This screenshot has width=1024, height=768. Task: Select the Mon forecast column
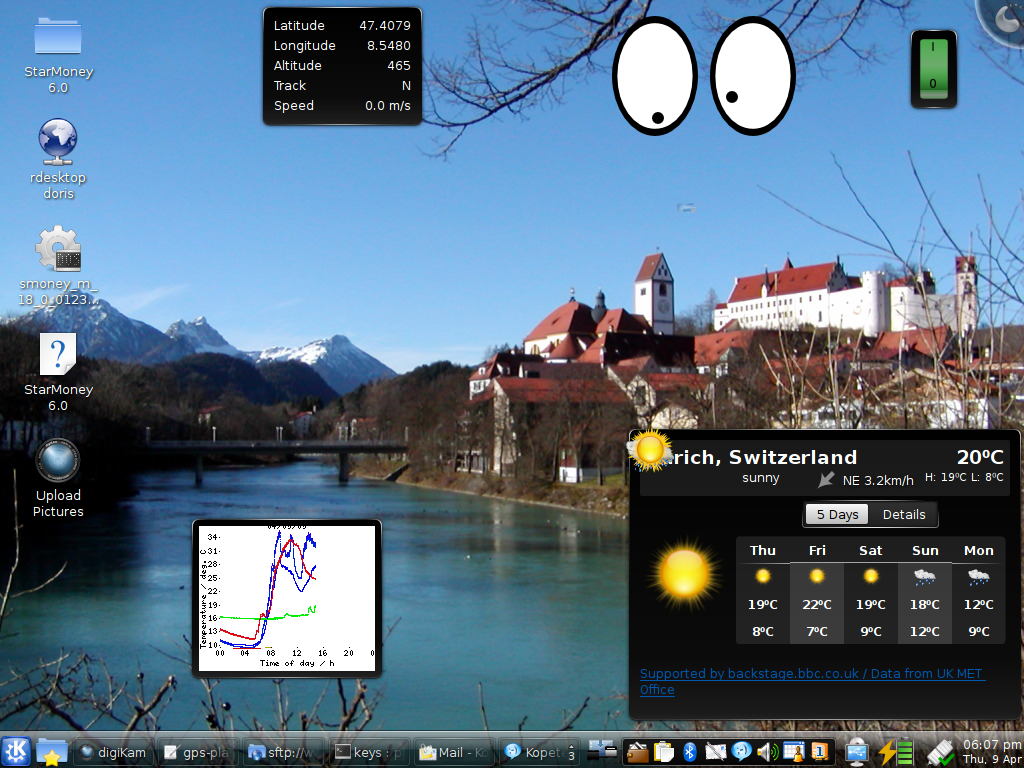(978, 590)
